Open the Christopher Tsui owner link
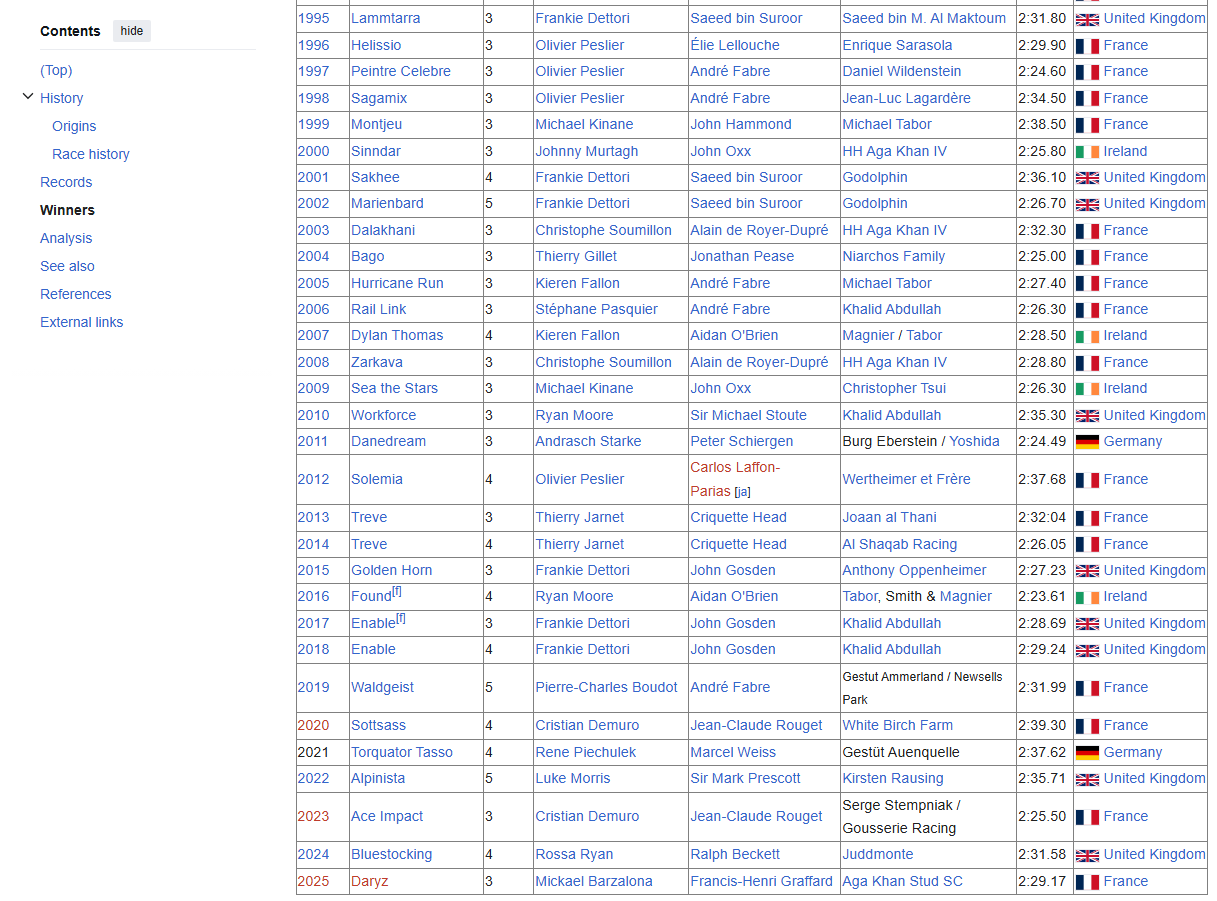 [894, 388]
